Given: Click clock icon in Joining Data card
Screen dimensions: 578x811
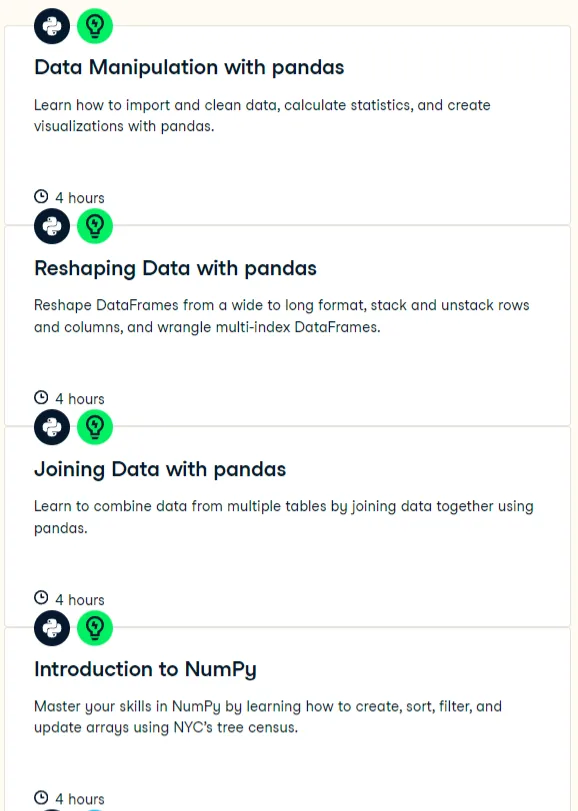Looking at the screenshot, I should click(41, 598).
